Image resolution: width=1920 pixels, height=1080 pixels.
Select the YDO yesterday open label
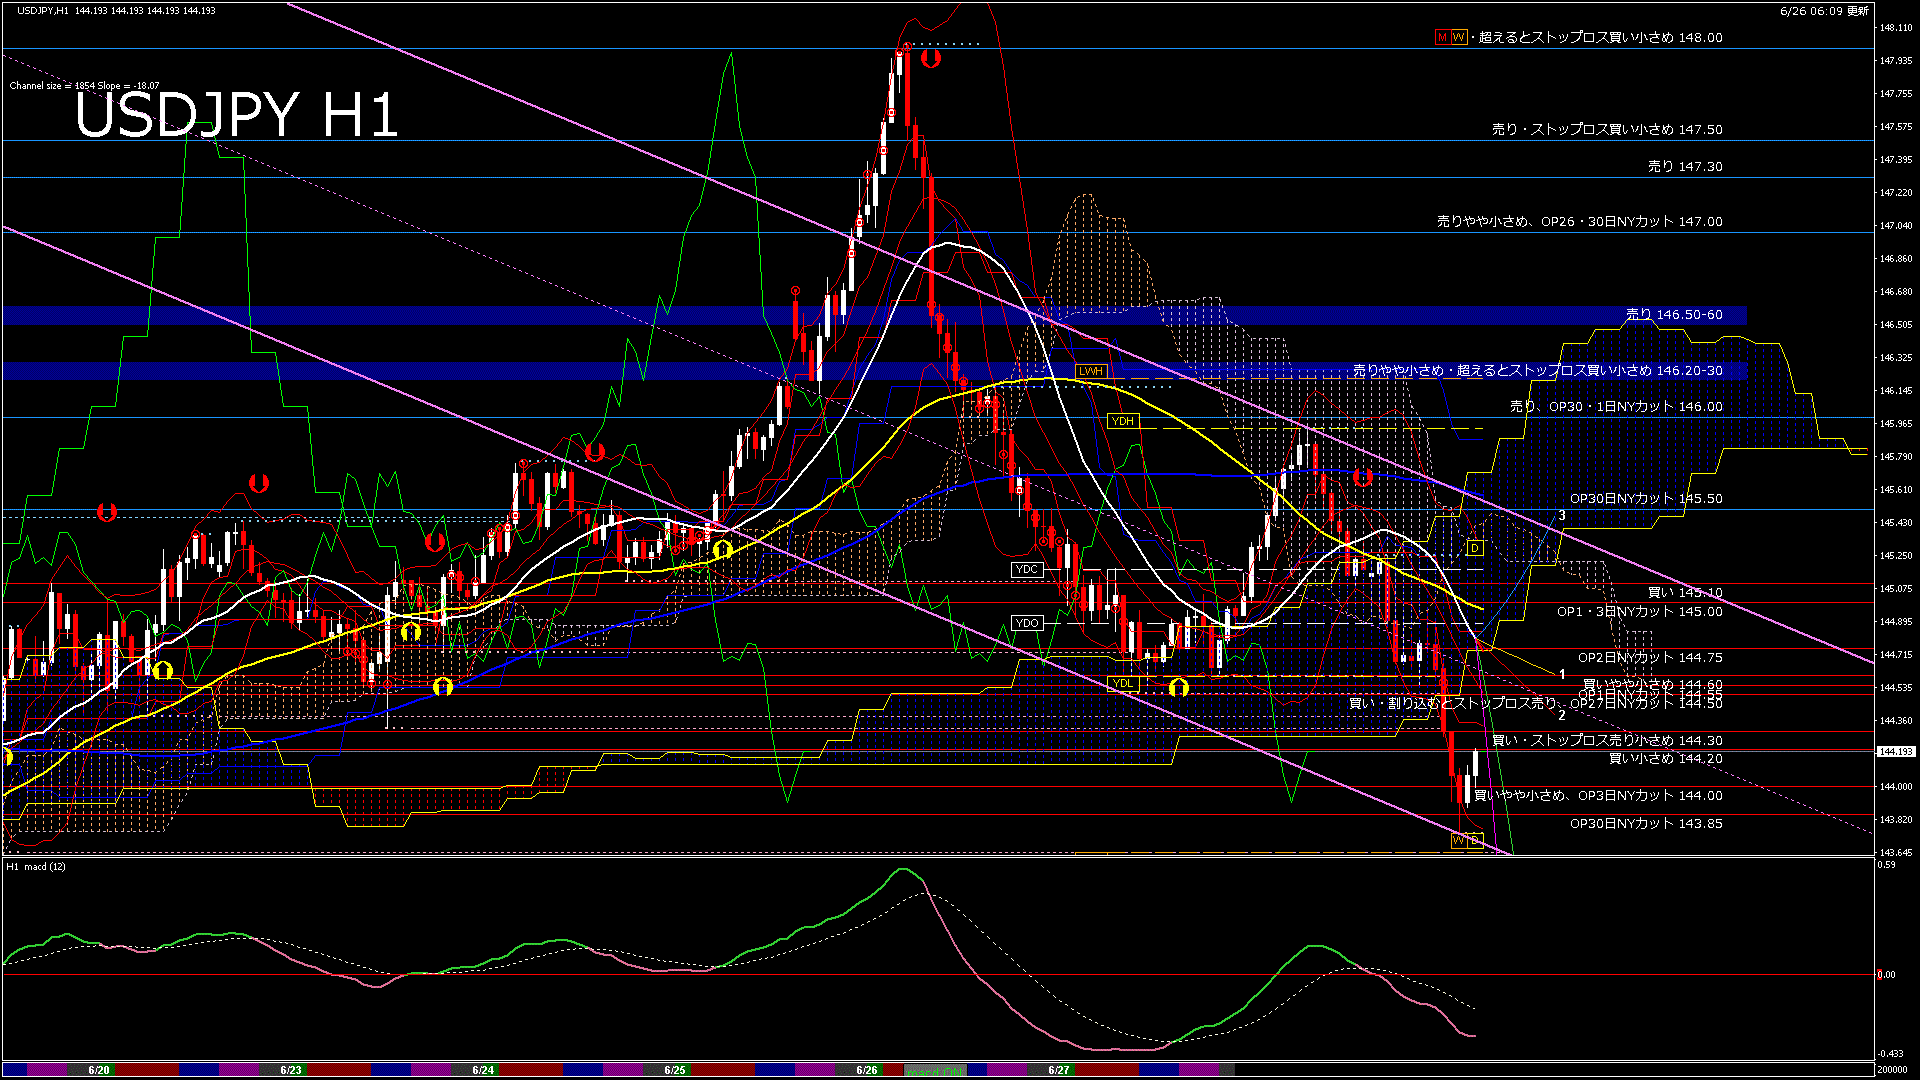coord(1027,623)
